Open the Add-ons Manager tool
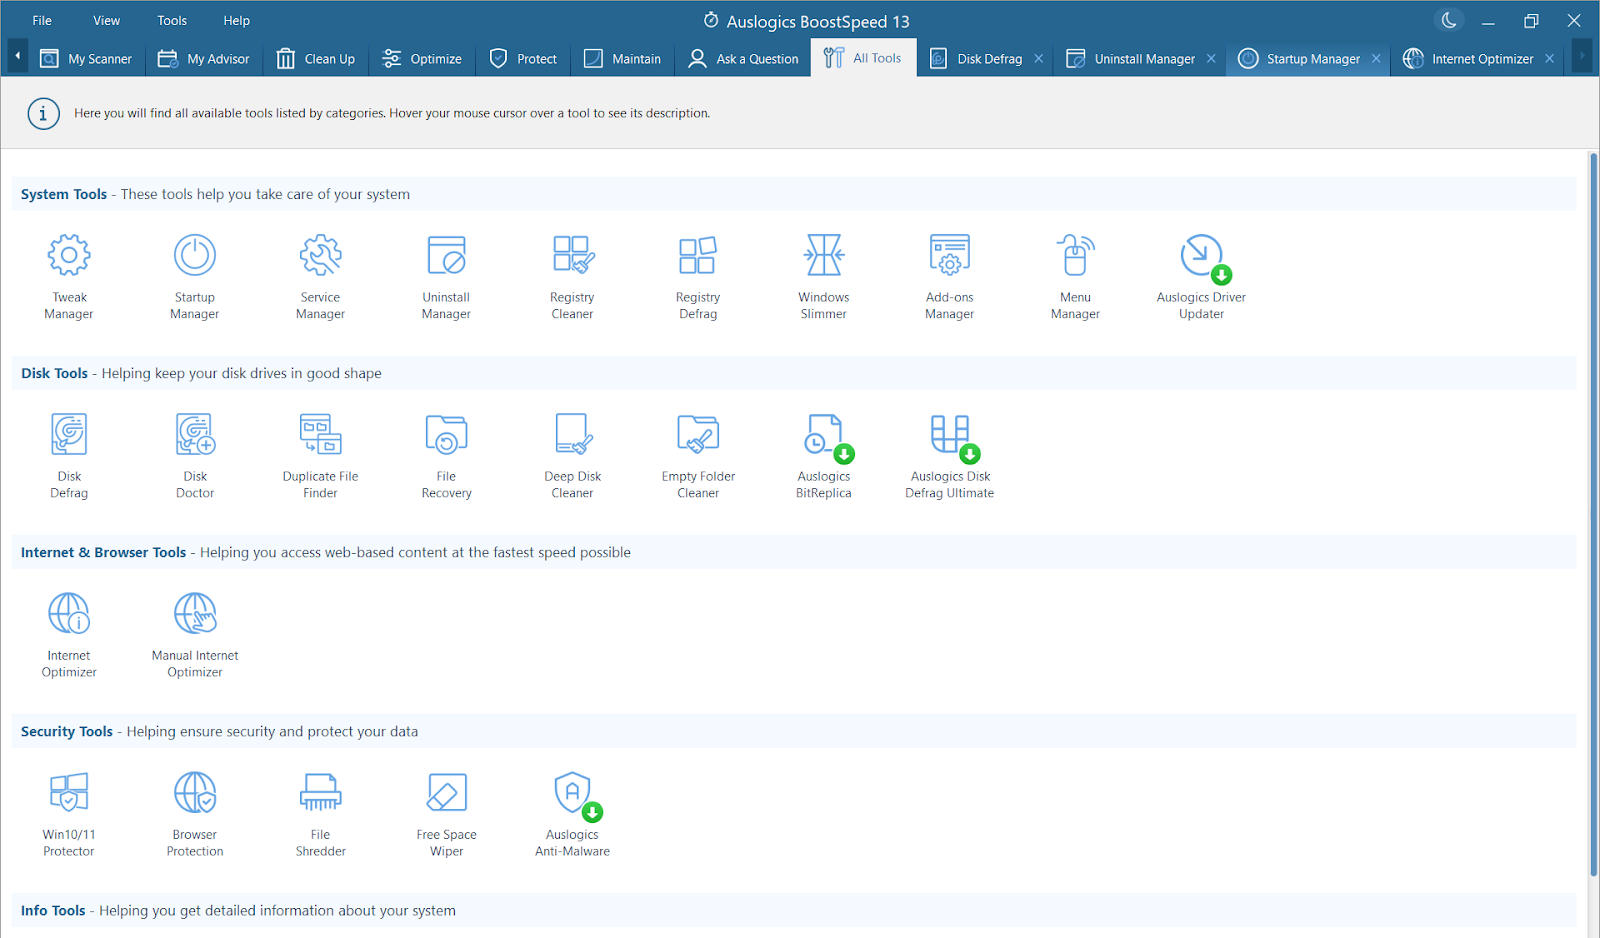The width and height of the screenshot is (1600, 938). pyautogui.click(x=950, y=277)
